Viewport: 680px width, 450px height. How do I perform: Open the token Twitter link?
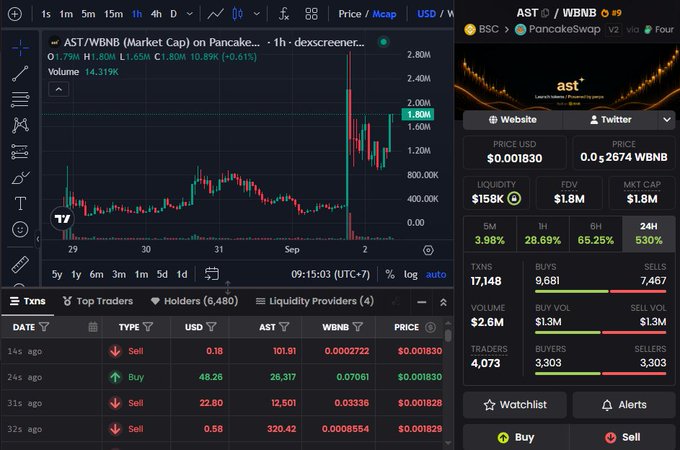610,119
